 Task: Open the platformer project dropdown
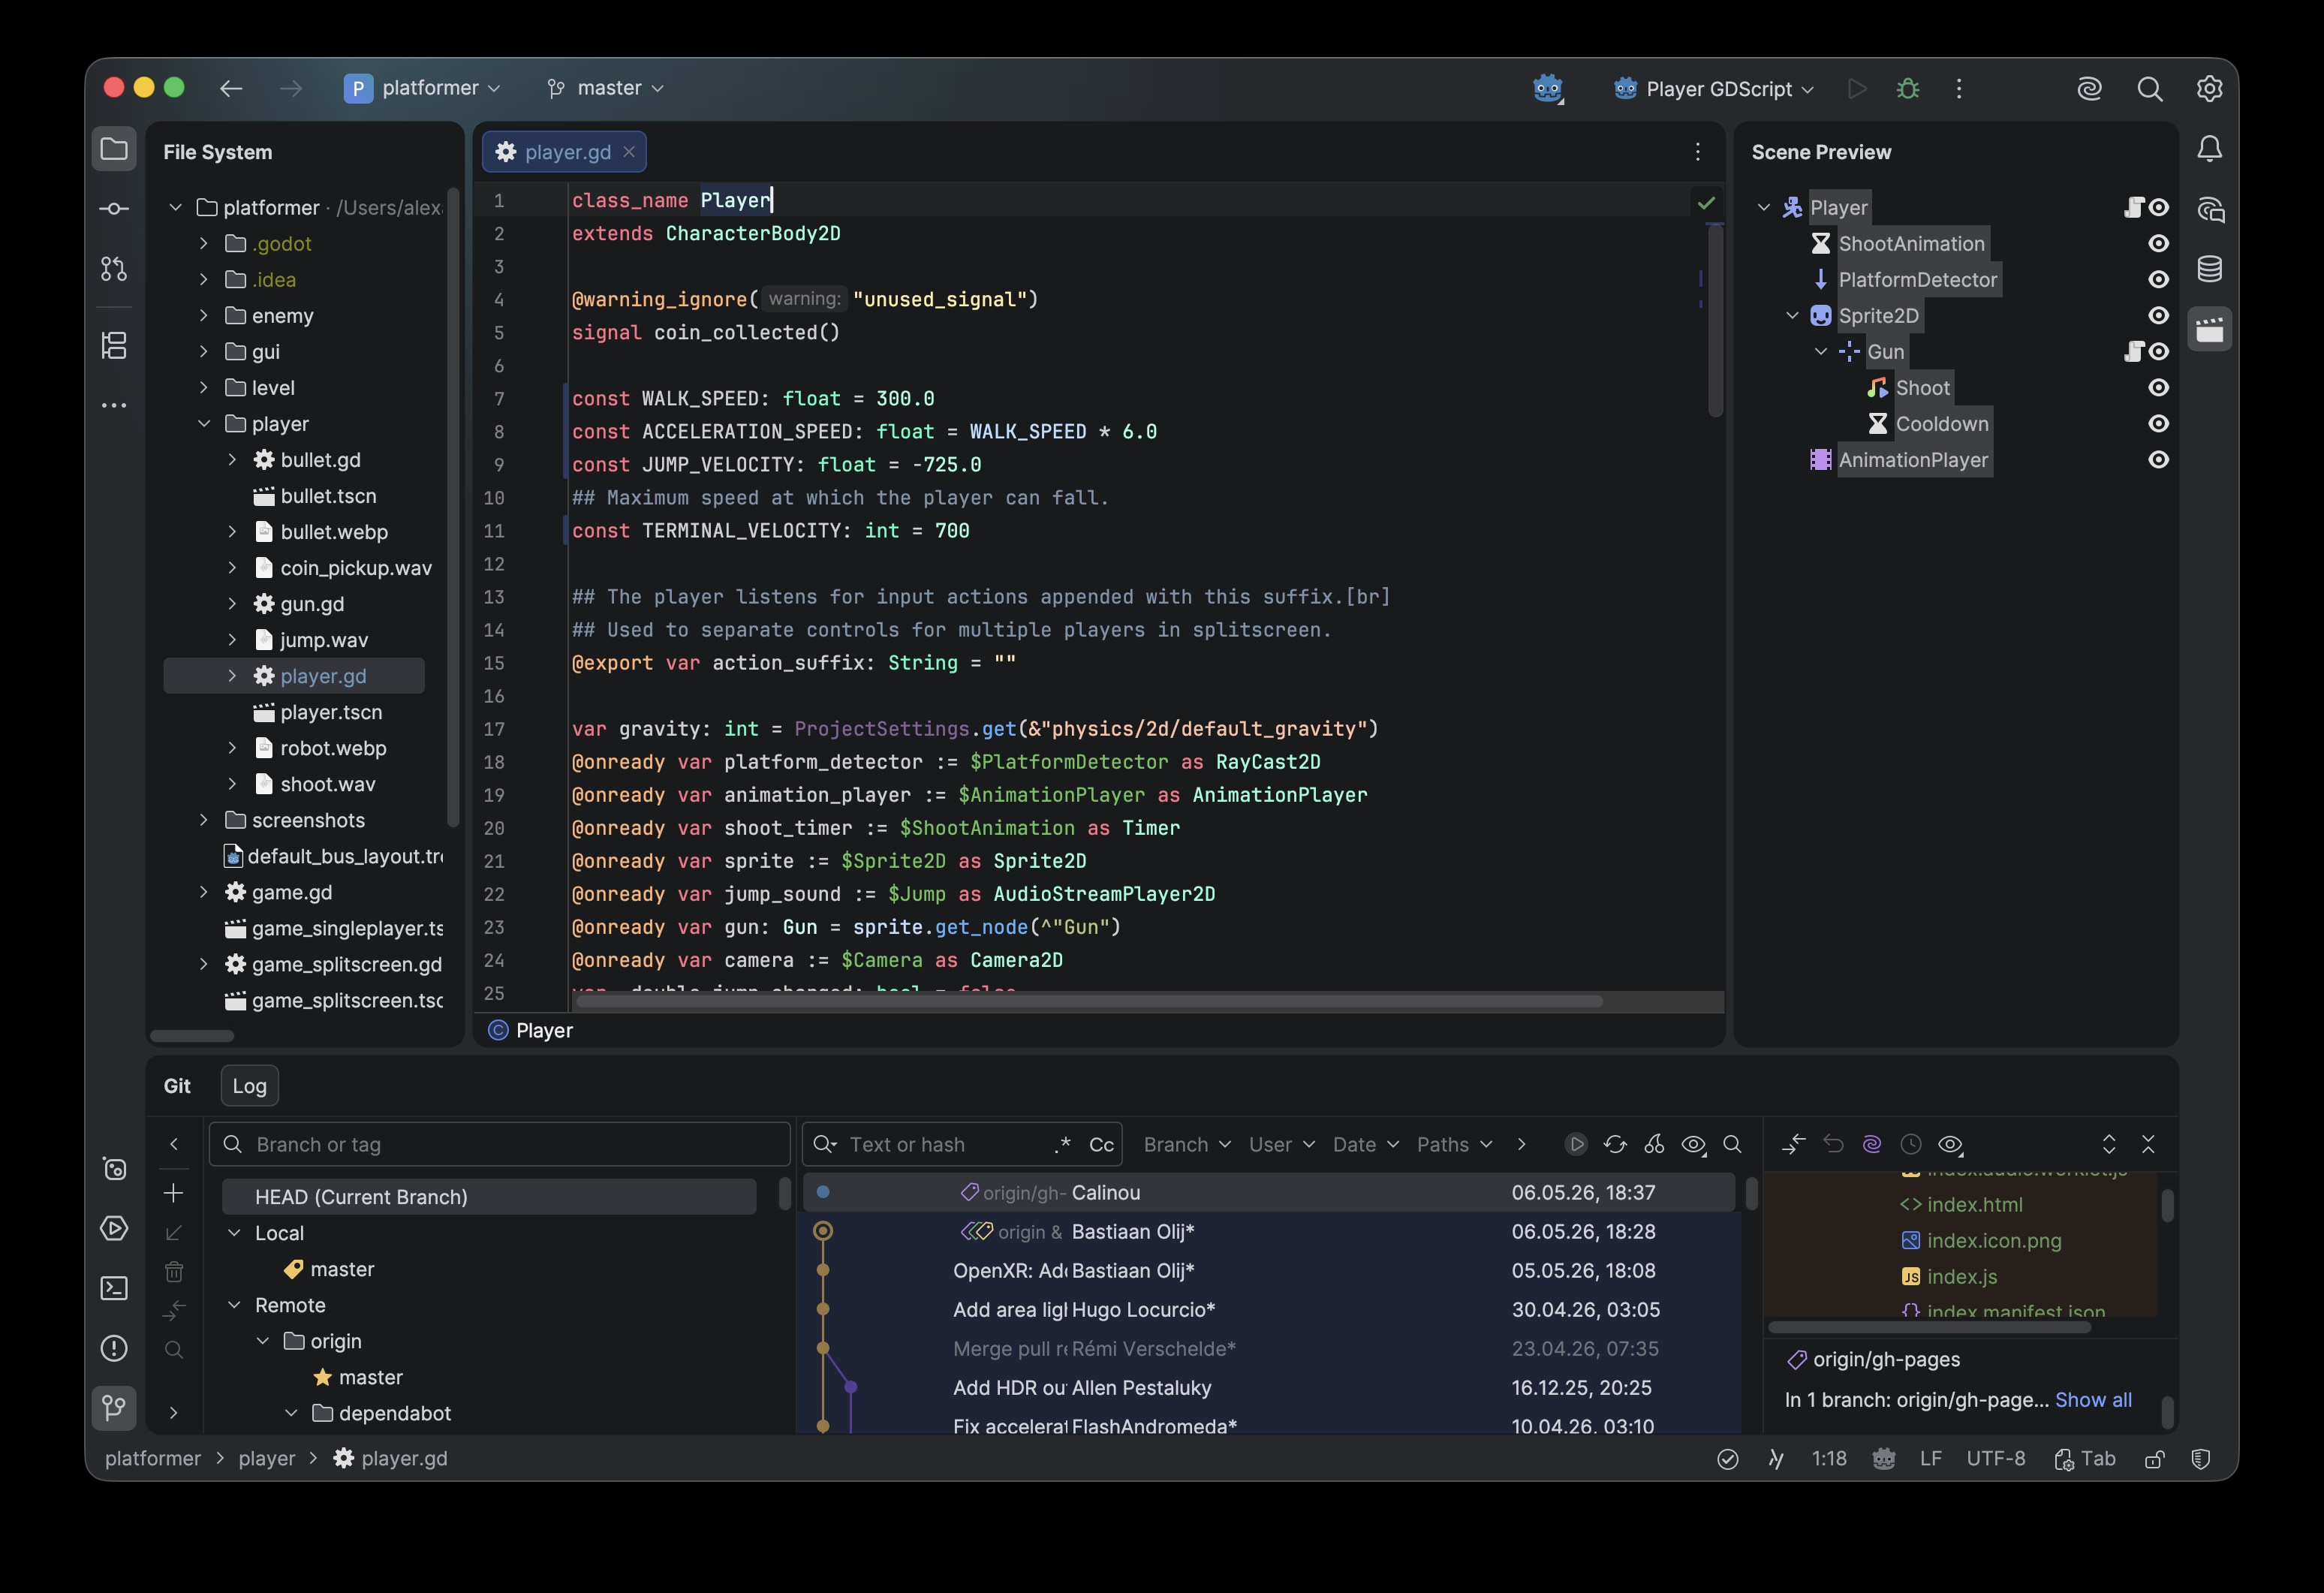[423, 88]
